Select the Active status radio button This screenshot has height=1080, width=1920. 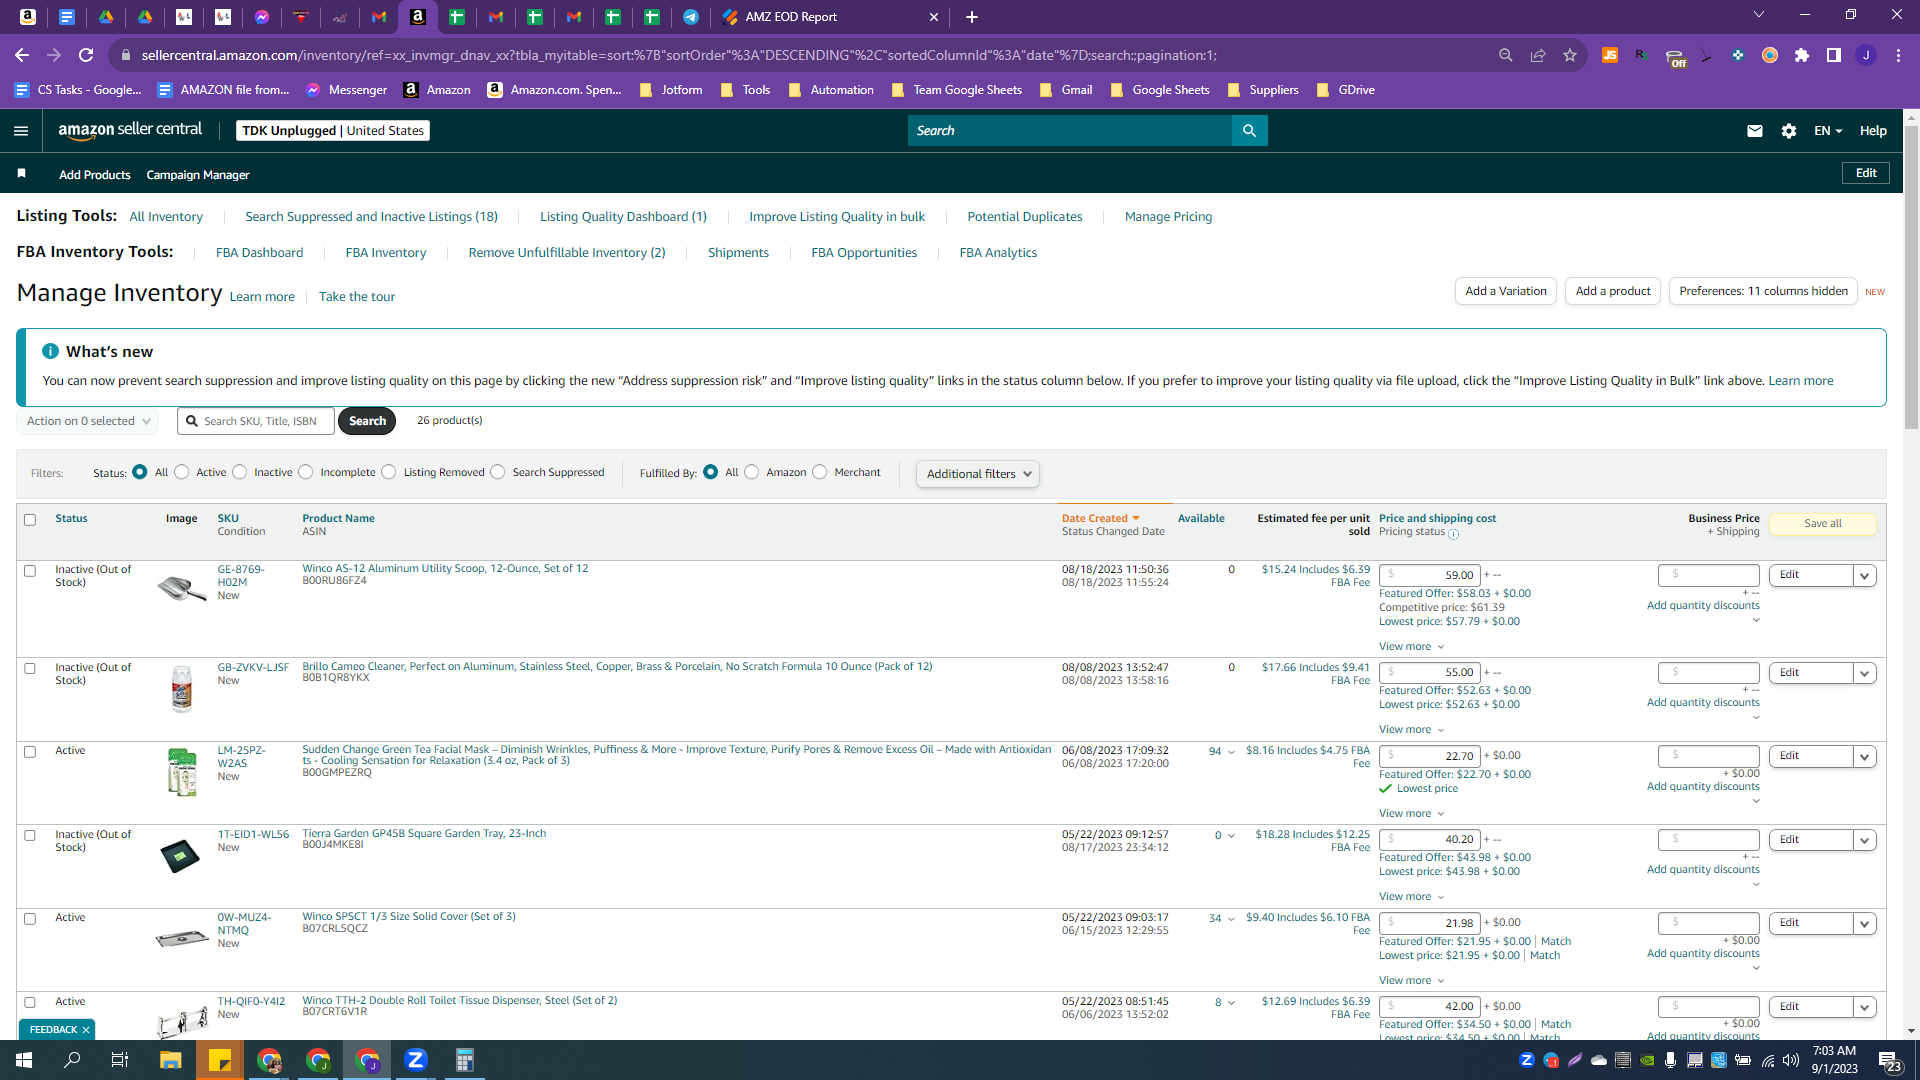182,472
